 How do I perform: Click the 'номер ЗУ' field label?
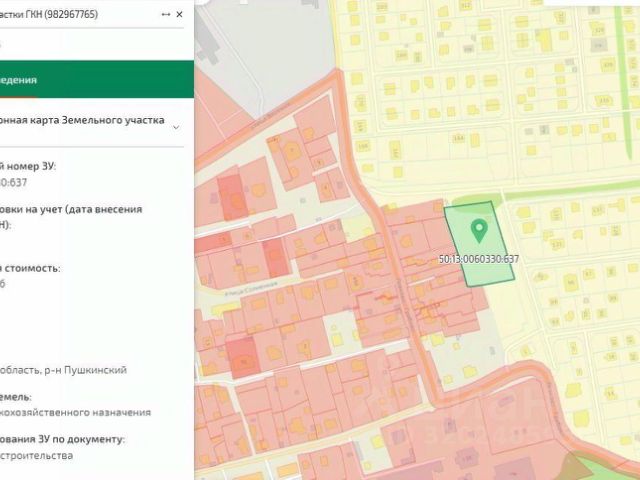click(x=28, y=167)
